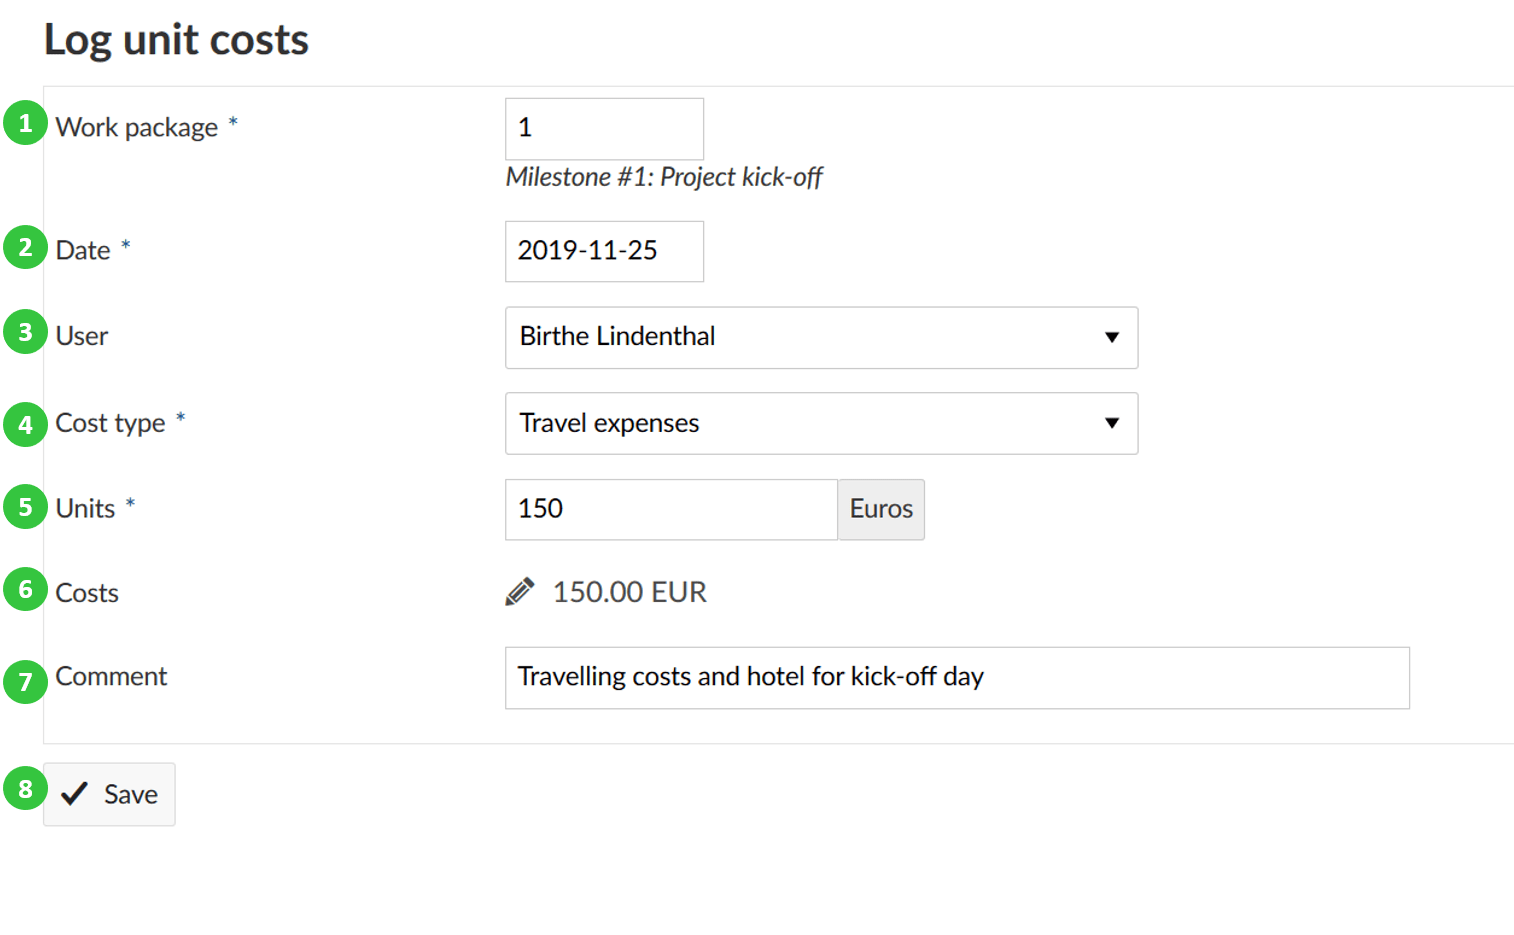Click the User dropdown arrow
The width and height of the screenshot is (1514, 935).
coord(1112,338)
